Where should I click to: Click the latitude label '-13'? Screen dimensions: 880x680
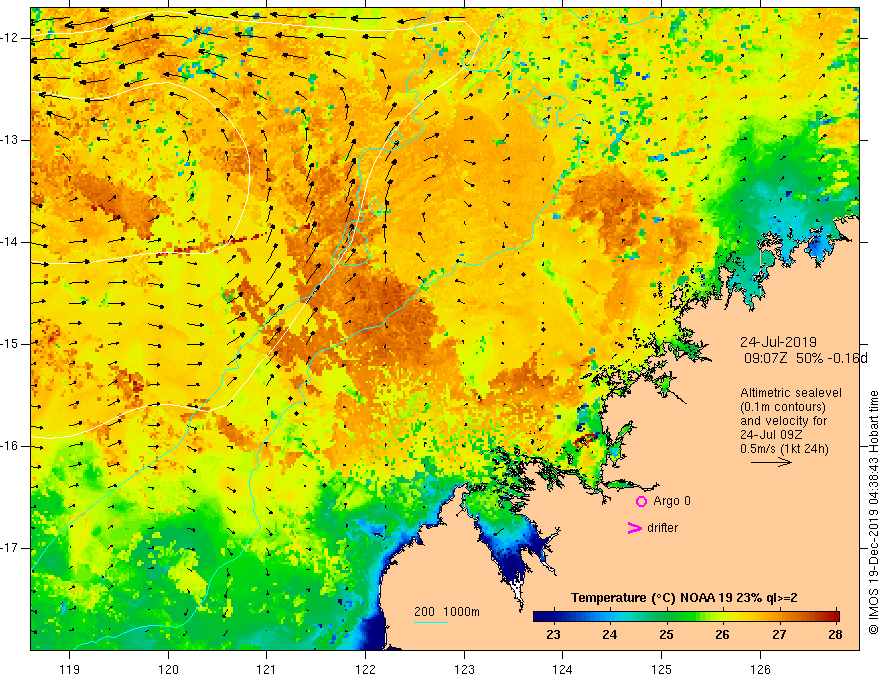click(x=11, y=140)
